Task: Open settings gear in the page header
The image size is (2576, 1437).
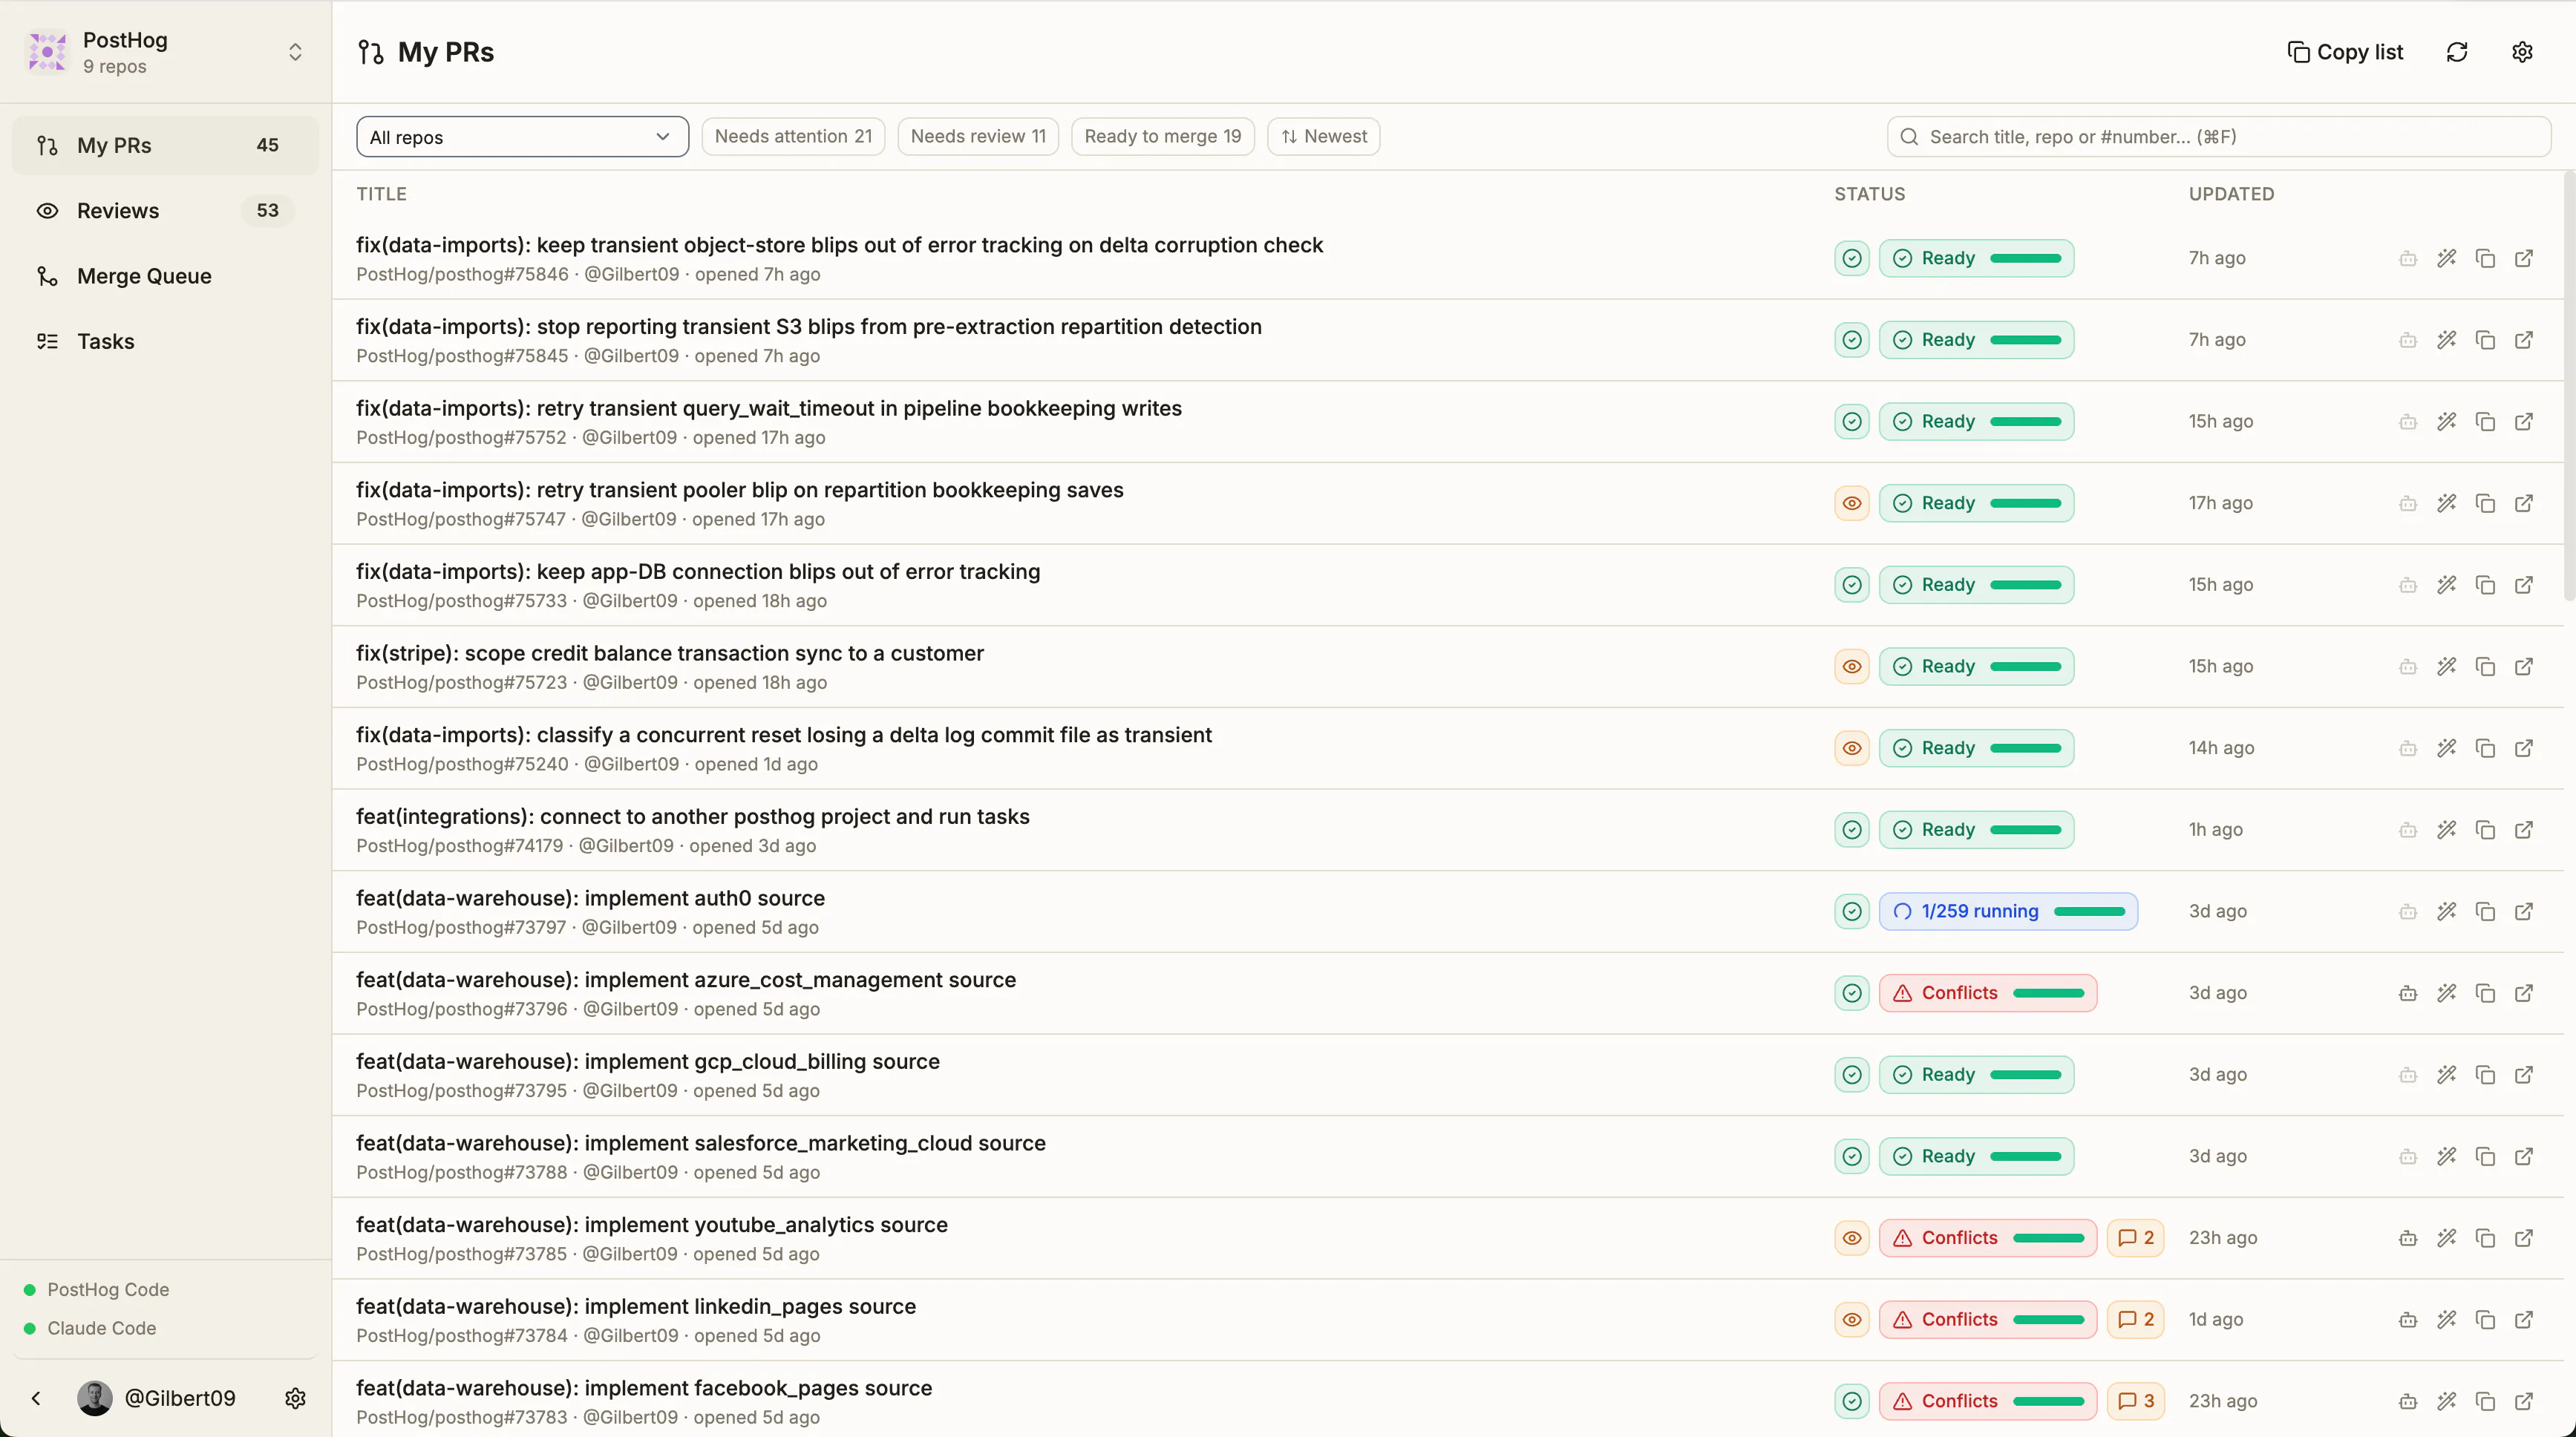Action: (x=2522, y=52)
